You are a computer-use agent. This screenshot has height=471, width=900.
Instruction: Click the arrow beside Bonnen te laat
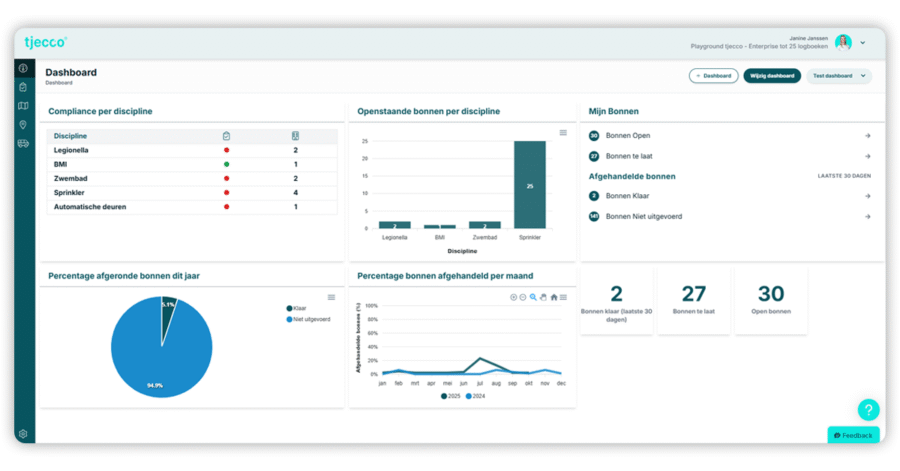tap(868, 156)
